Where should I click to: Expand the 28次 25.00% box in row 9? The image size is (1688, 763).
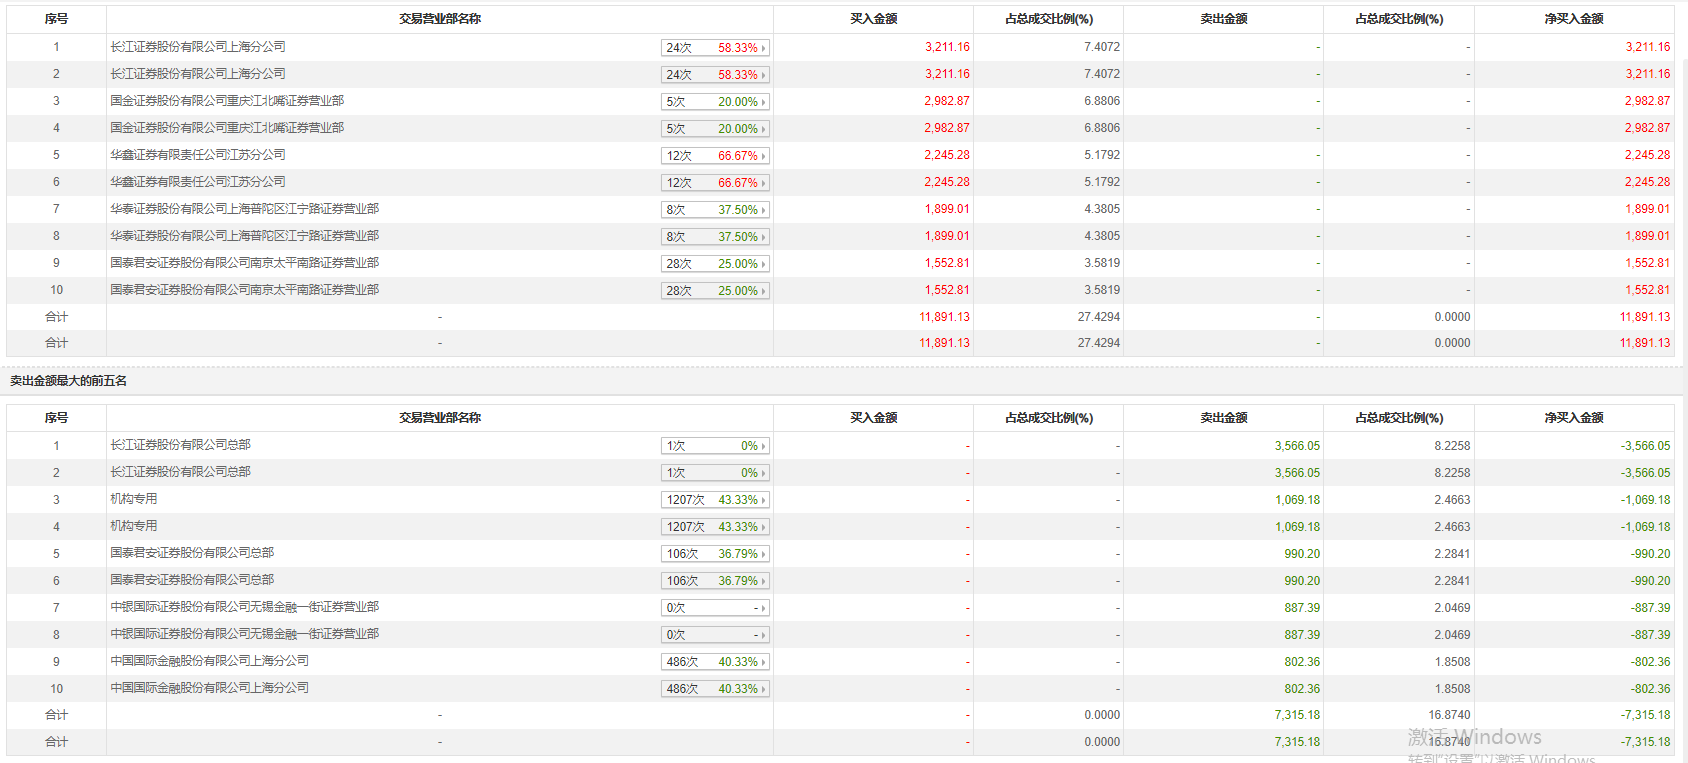click(715, 264)
